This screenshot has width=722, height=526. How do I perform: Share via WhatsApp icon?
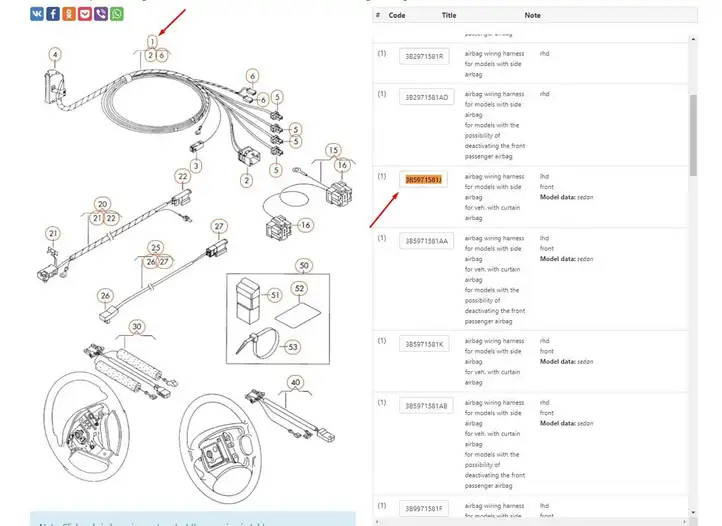pos(117,14)
